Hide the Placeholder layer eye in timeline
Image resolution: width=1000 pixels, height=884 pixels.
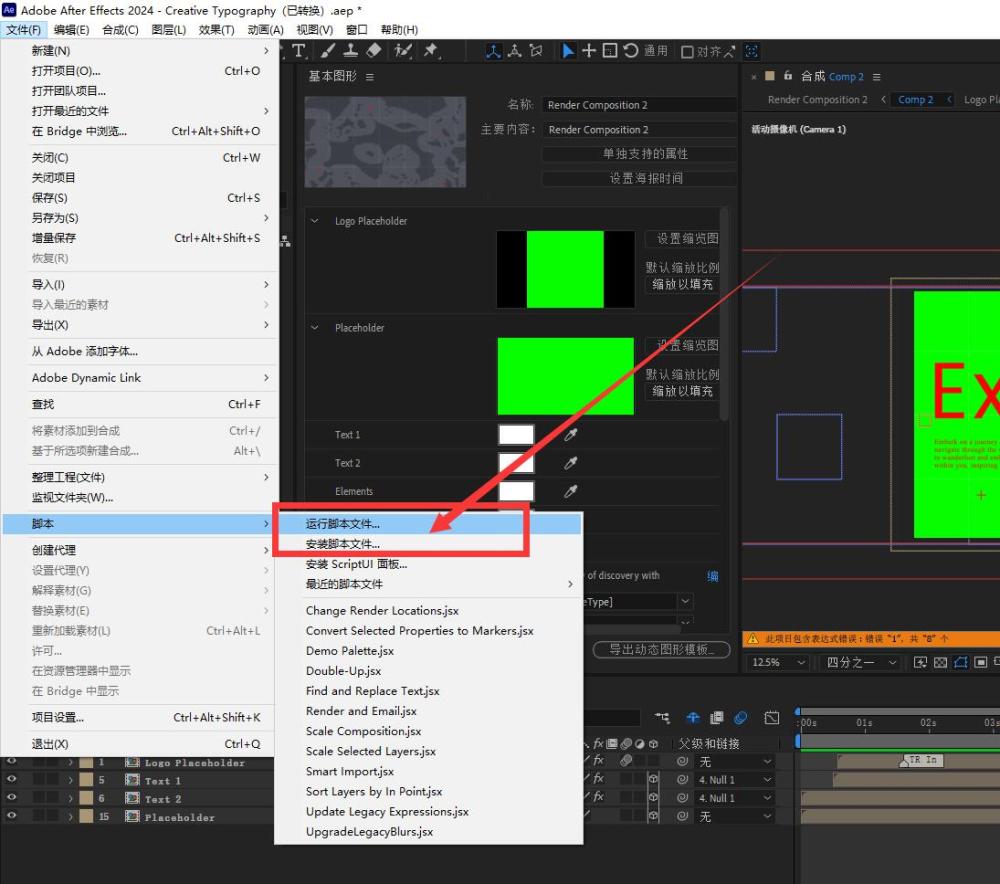click(11, 816)
